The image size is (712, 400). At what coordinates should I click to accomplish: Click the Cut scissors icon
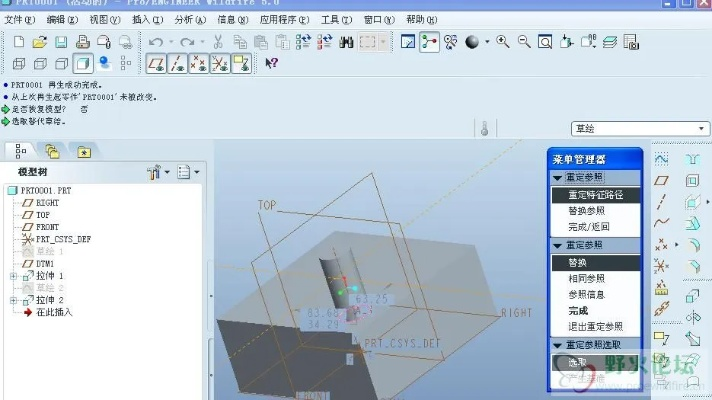[217, 42]
